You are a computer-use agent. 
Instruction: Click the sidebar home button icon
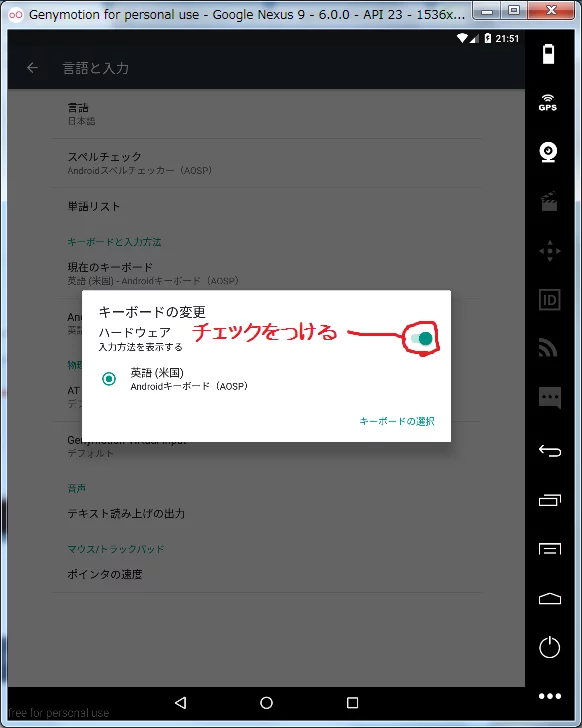[x=550, y=599]
